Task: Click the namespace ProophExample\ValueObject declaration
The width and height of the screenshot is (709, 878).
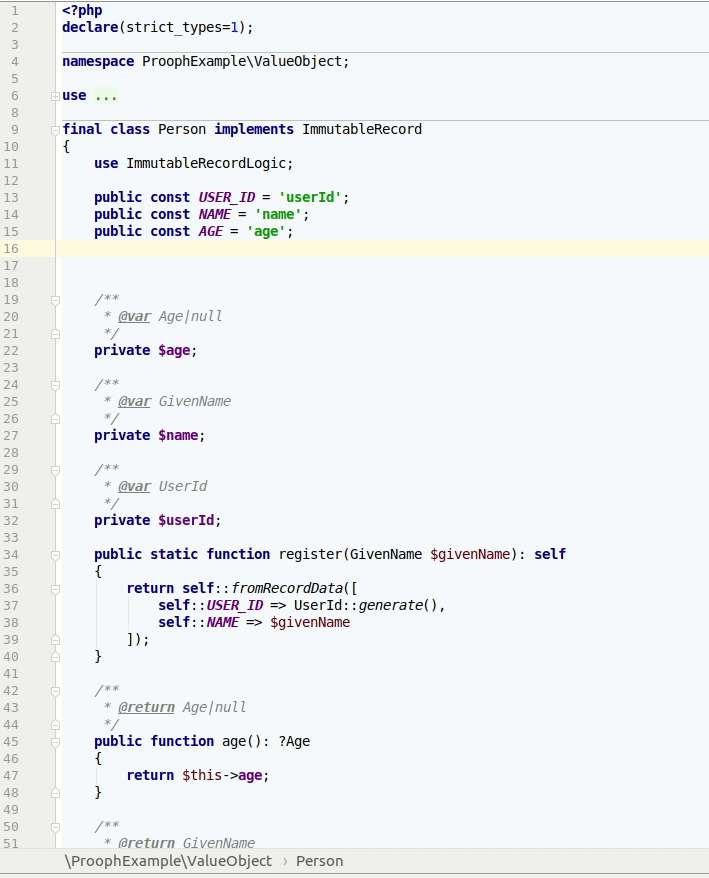Action: (x=206, y=62)
